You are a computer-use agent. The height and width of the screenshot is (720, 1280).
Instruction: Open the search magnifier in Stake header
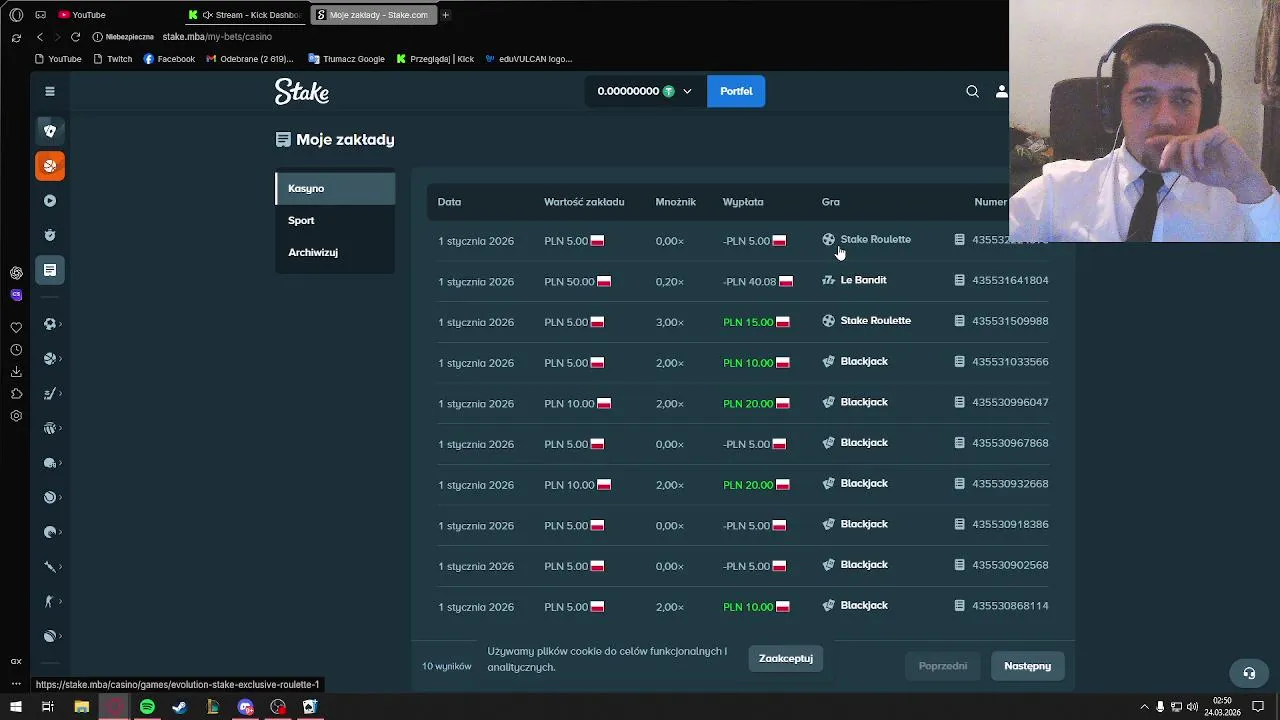click(x=972, y=91)
